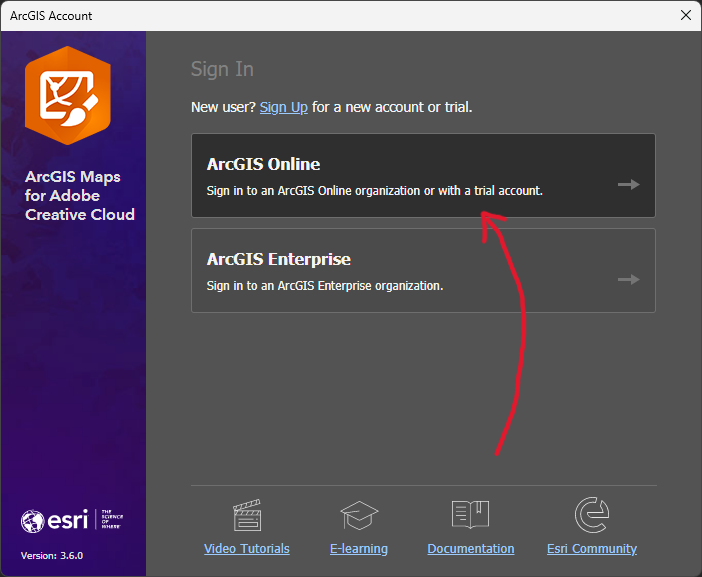Click the Sign In heading
This screenshot has height=577, width=702.
[x=223, y=69]
